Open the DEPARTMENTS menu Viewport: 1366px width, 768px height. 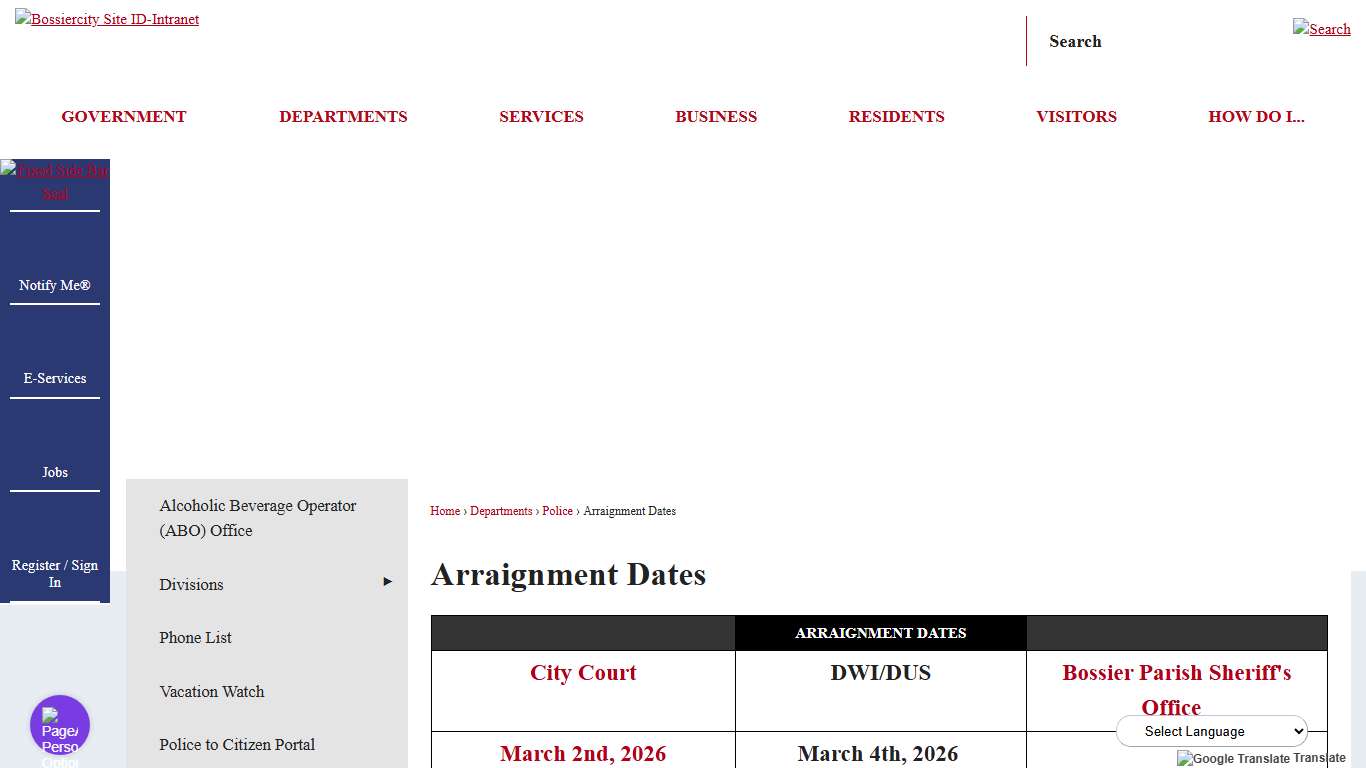[343, 116]
